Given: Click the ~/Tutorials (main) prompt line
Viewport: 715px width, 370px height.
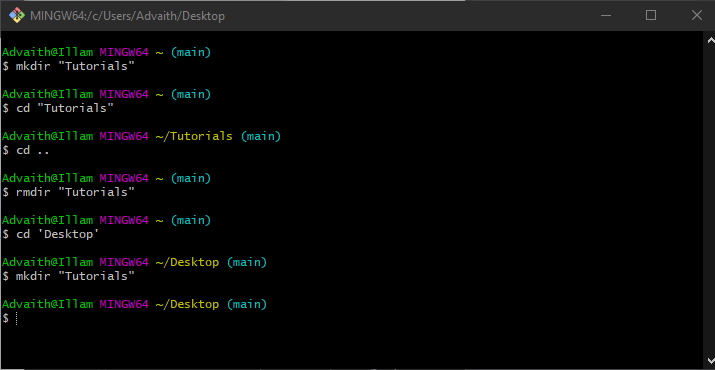Looking at the screenshot, I should (141, 136).
